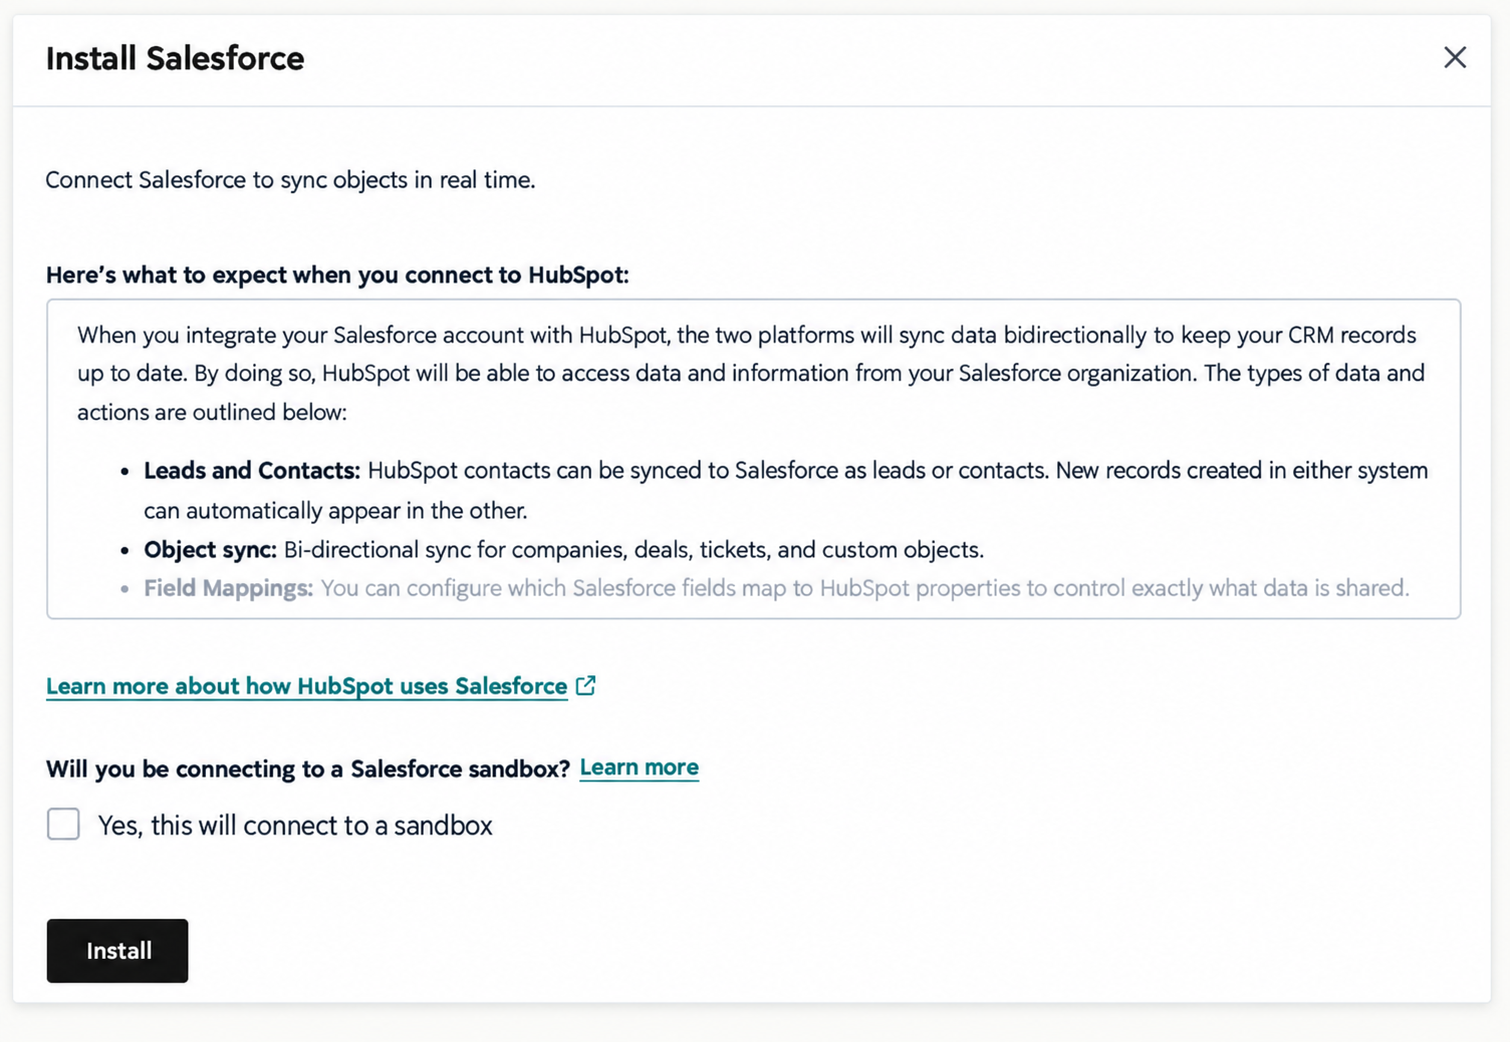Open the external link icon beside HubSpot uses Salesforce

(x=586, y=686)
